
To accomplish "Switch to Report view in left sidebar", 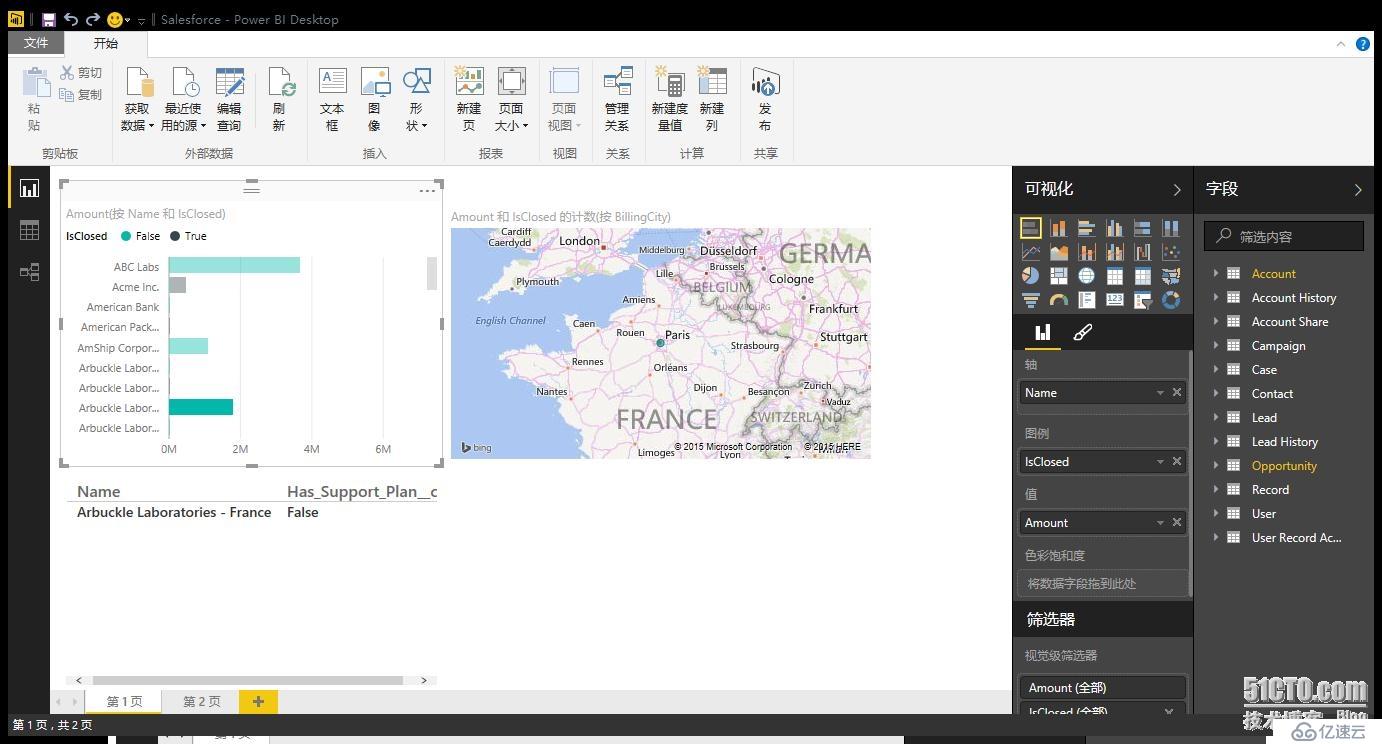I will click(x=29, y=188).
